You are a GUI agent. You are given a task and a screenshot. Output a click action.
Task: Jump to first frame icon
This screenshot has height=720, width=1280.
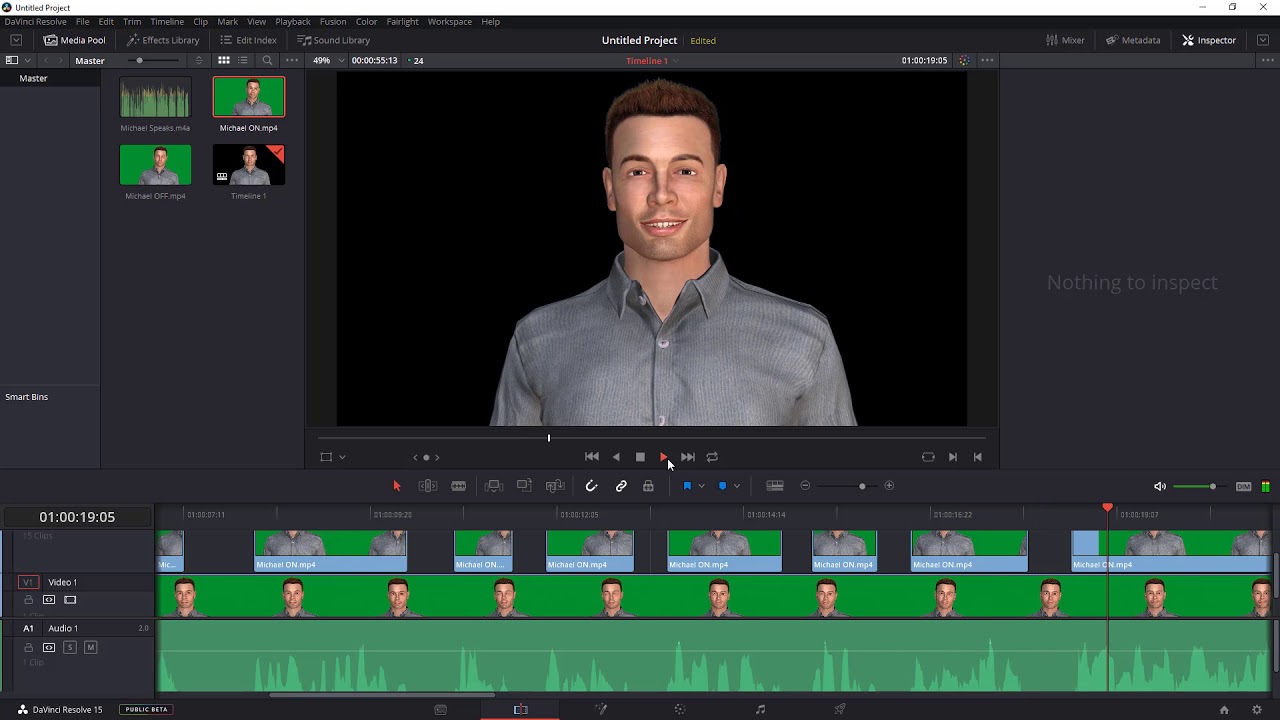(x=977, y=457)
